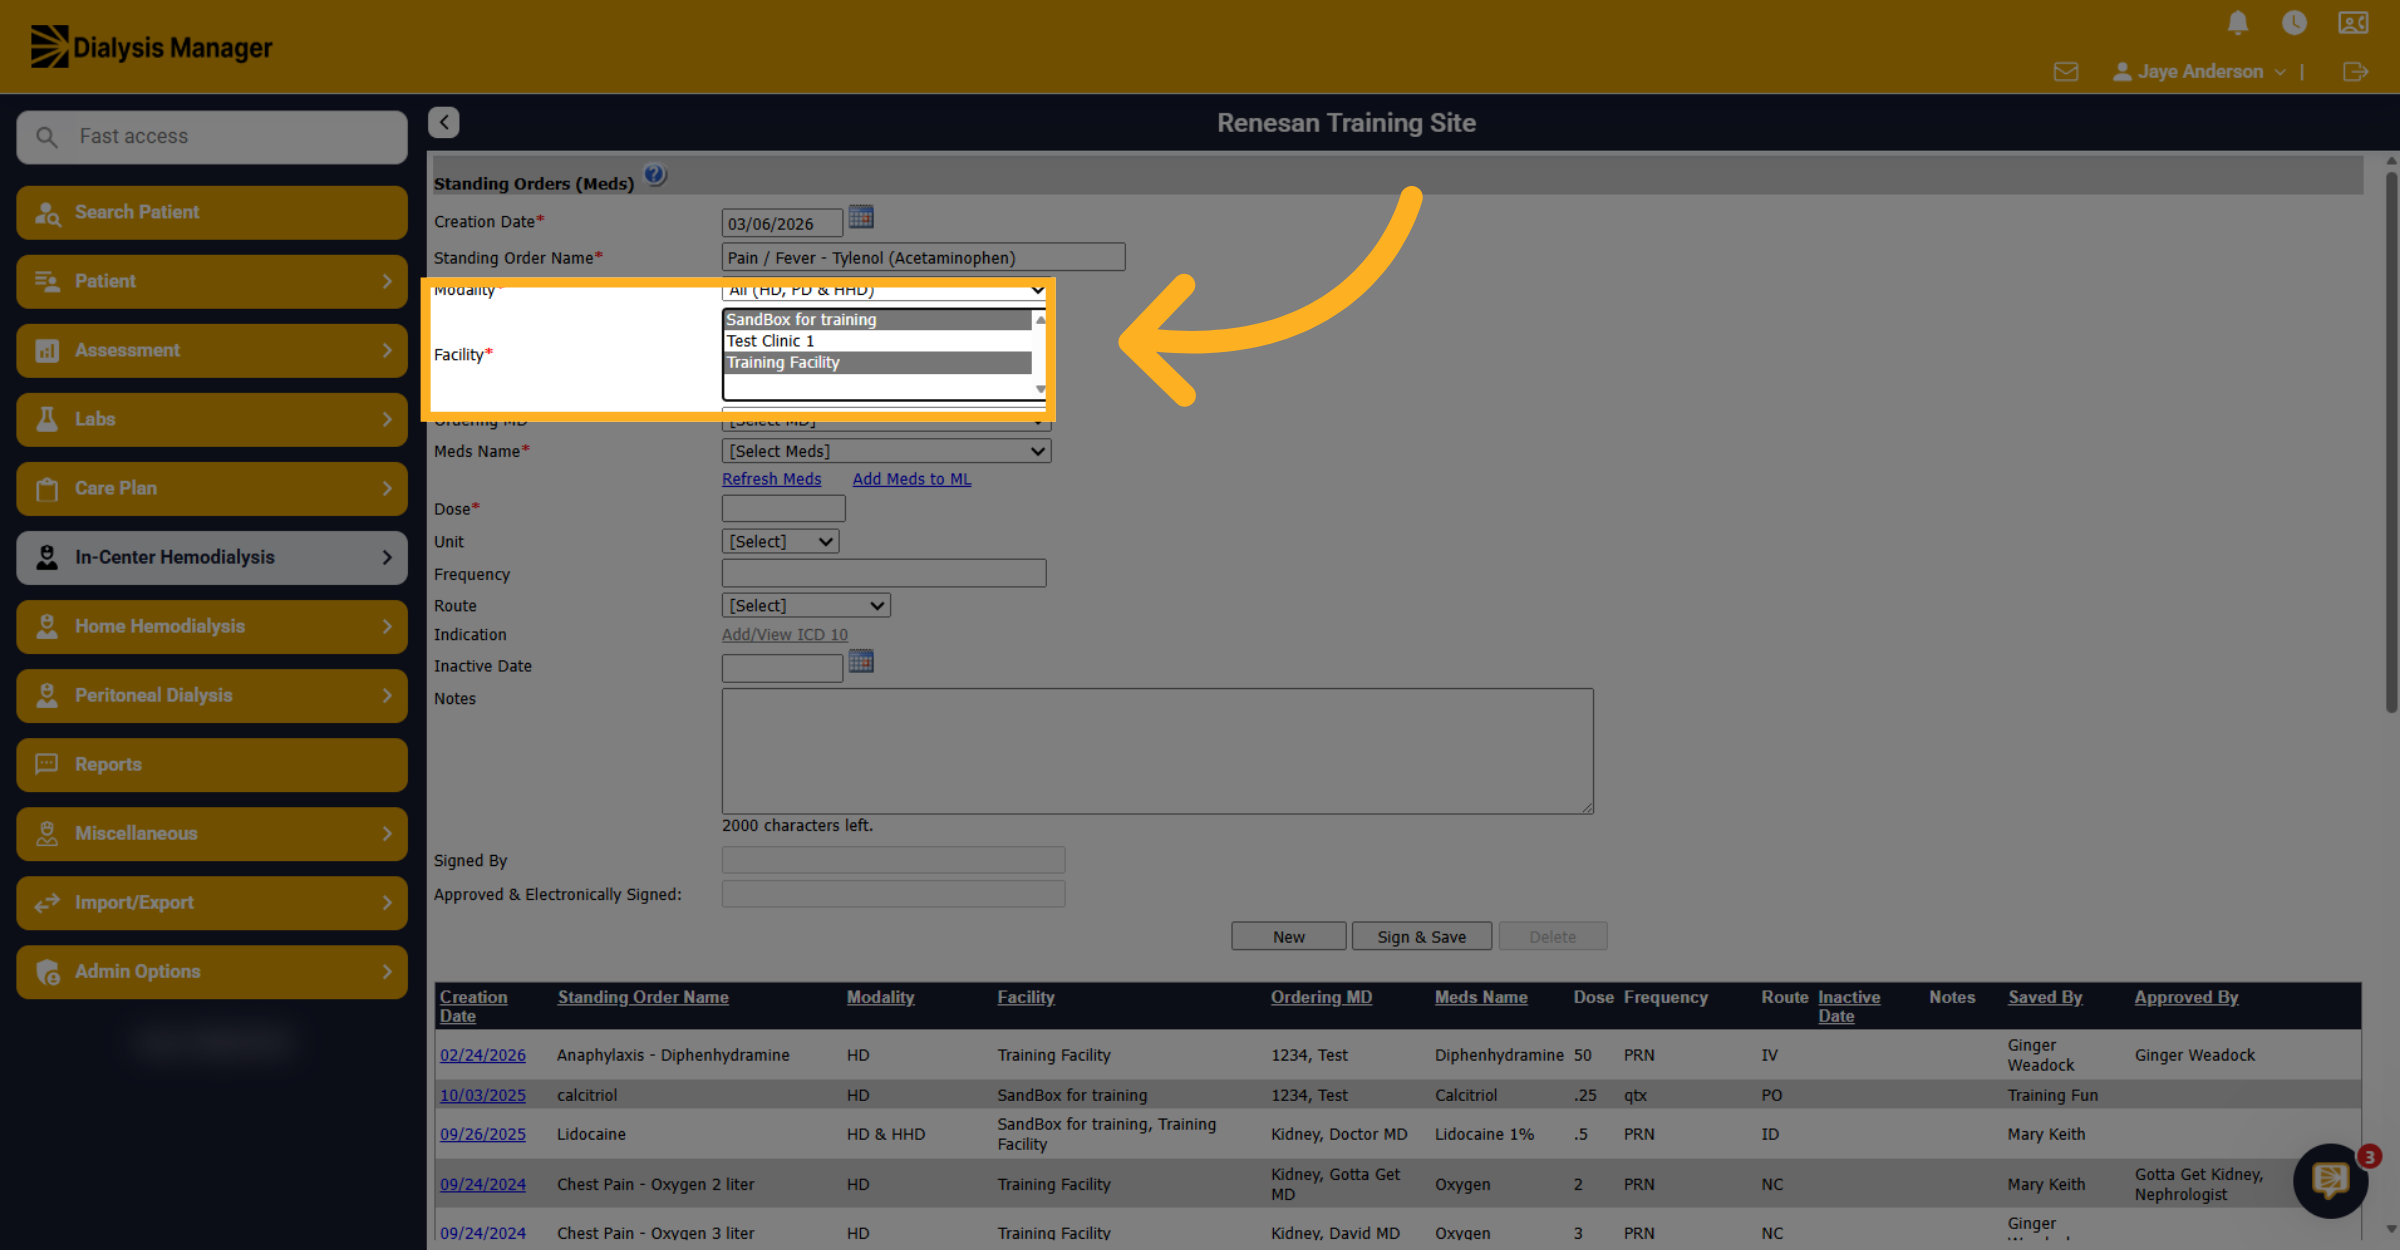Expand the Assessment menu
This screenshot has height=1250, width=2400.
212,350
